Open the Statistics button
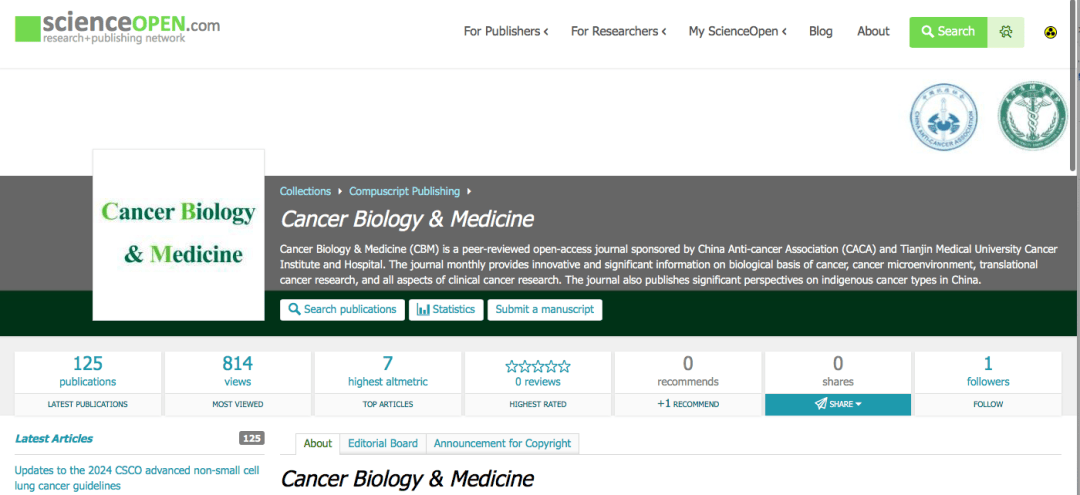Image resolution: width=1080 pixels, height=495 pixels. click(446, 309)
